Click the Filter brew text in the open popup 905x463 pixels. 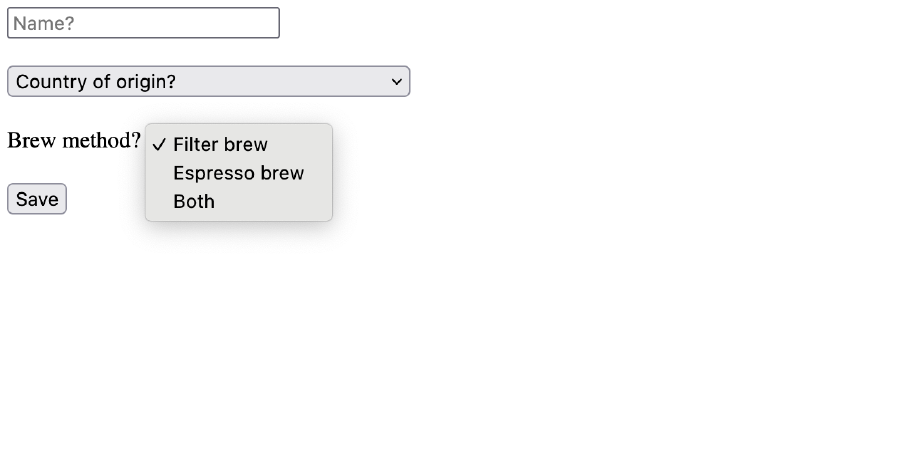(220, 144)
